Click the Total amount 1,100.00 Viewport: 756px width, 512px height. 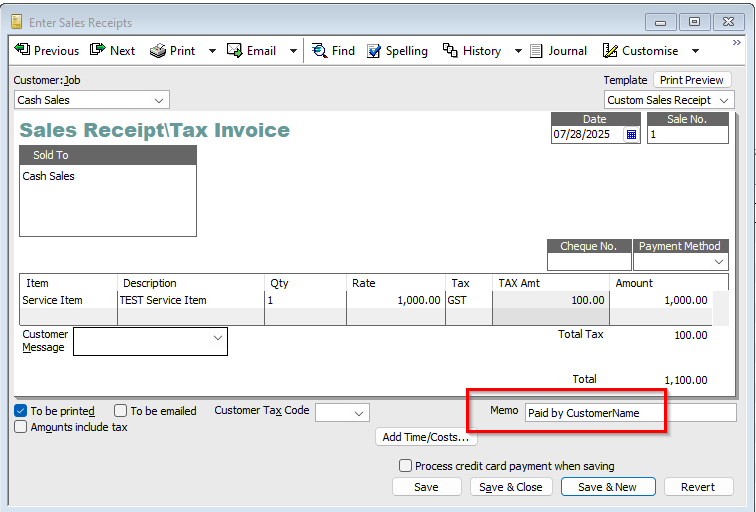click(x=686, y=380)
